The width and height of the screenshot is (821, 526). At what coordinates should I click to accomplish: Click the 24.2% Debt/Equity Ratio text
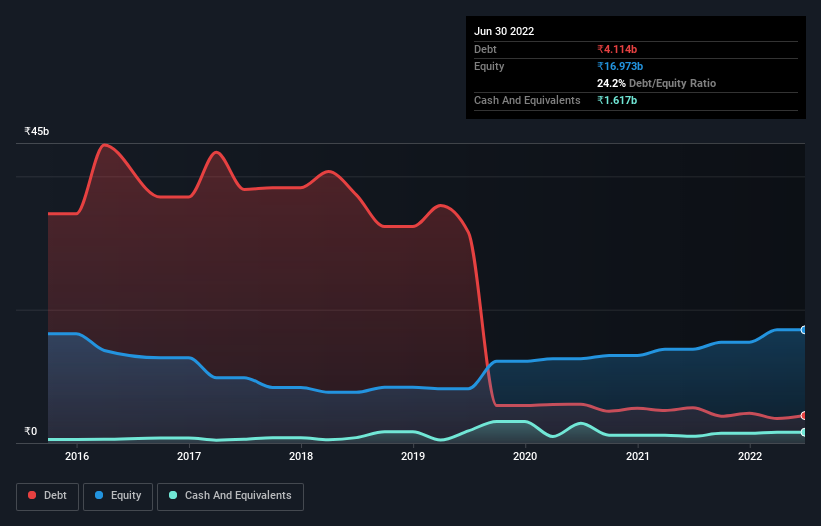click(657, 83)
